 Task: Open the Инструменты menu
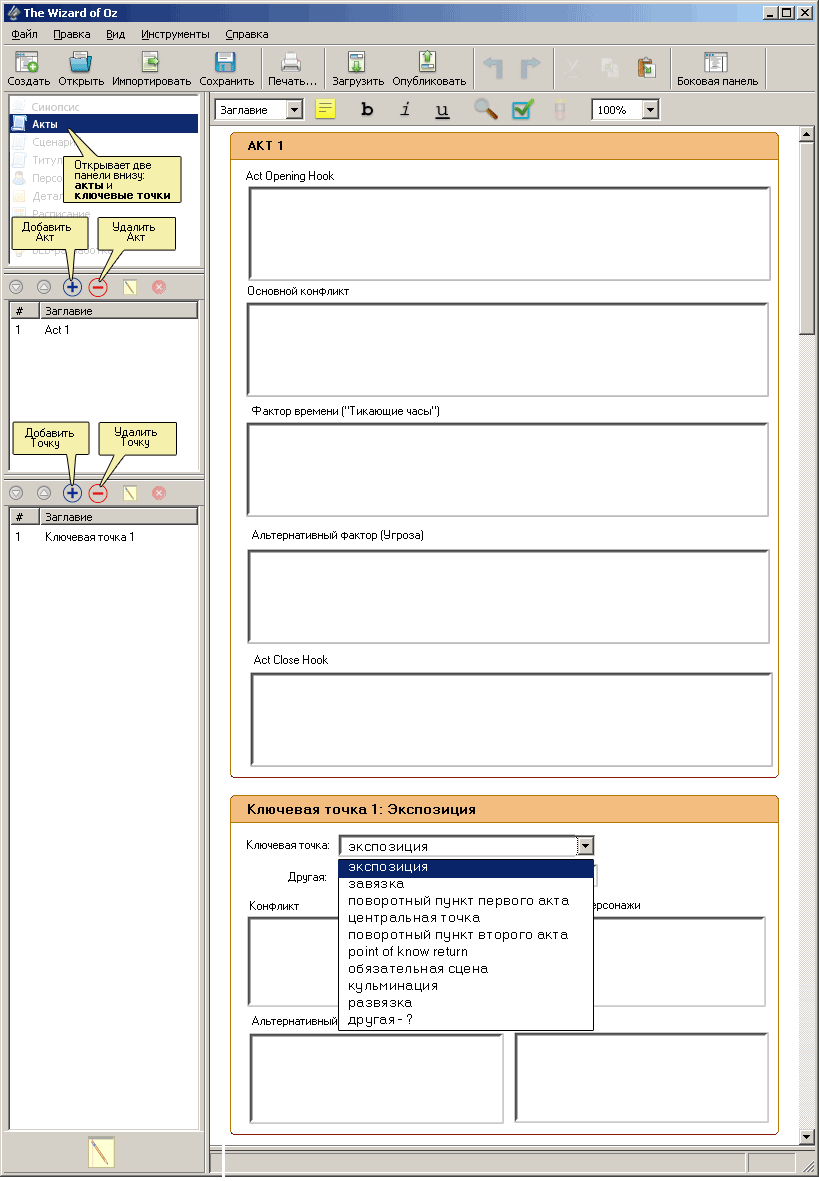pyautogui.click(x=176, y=35)
